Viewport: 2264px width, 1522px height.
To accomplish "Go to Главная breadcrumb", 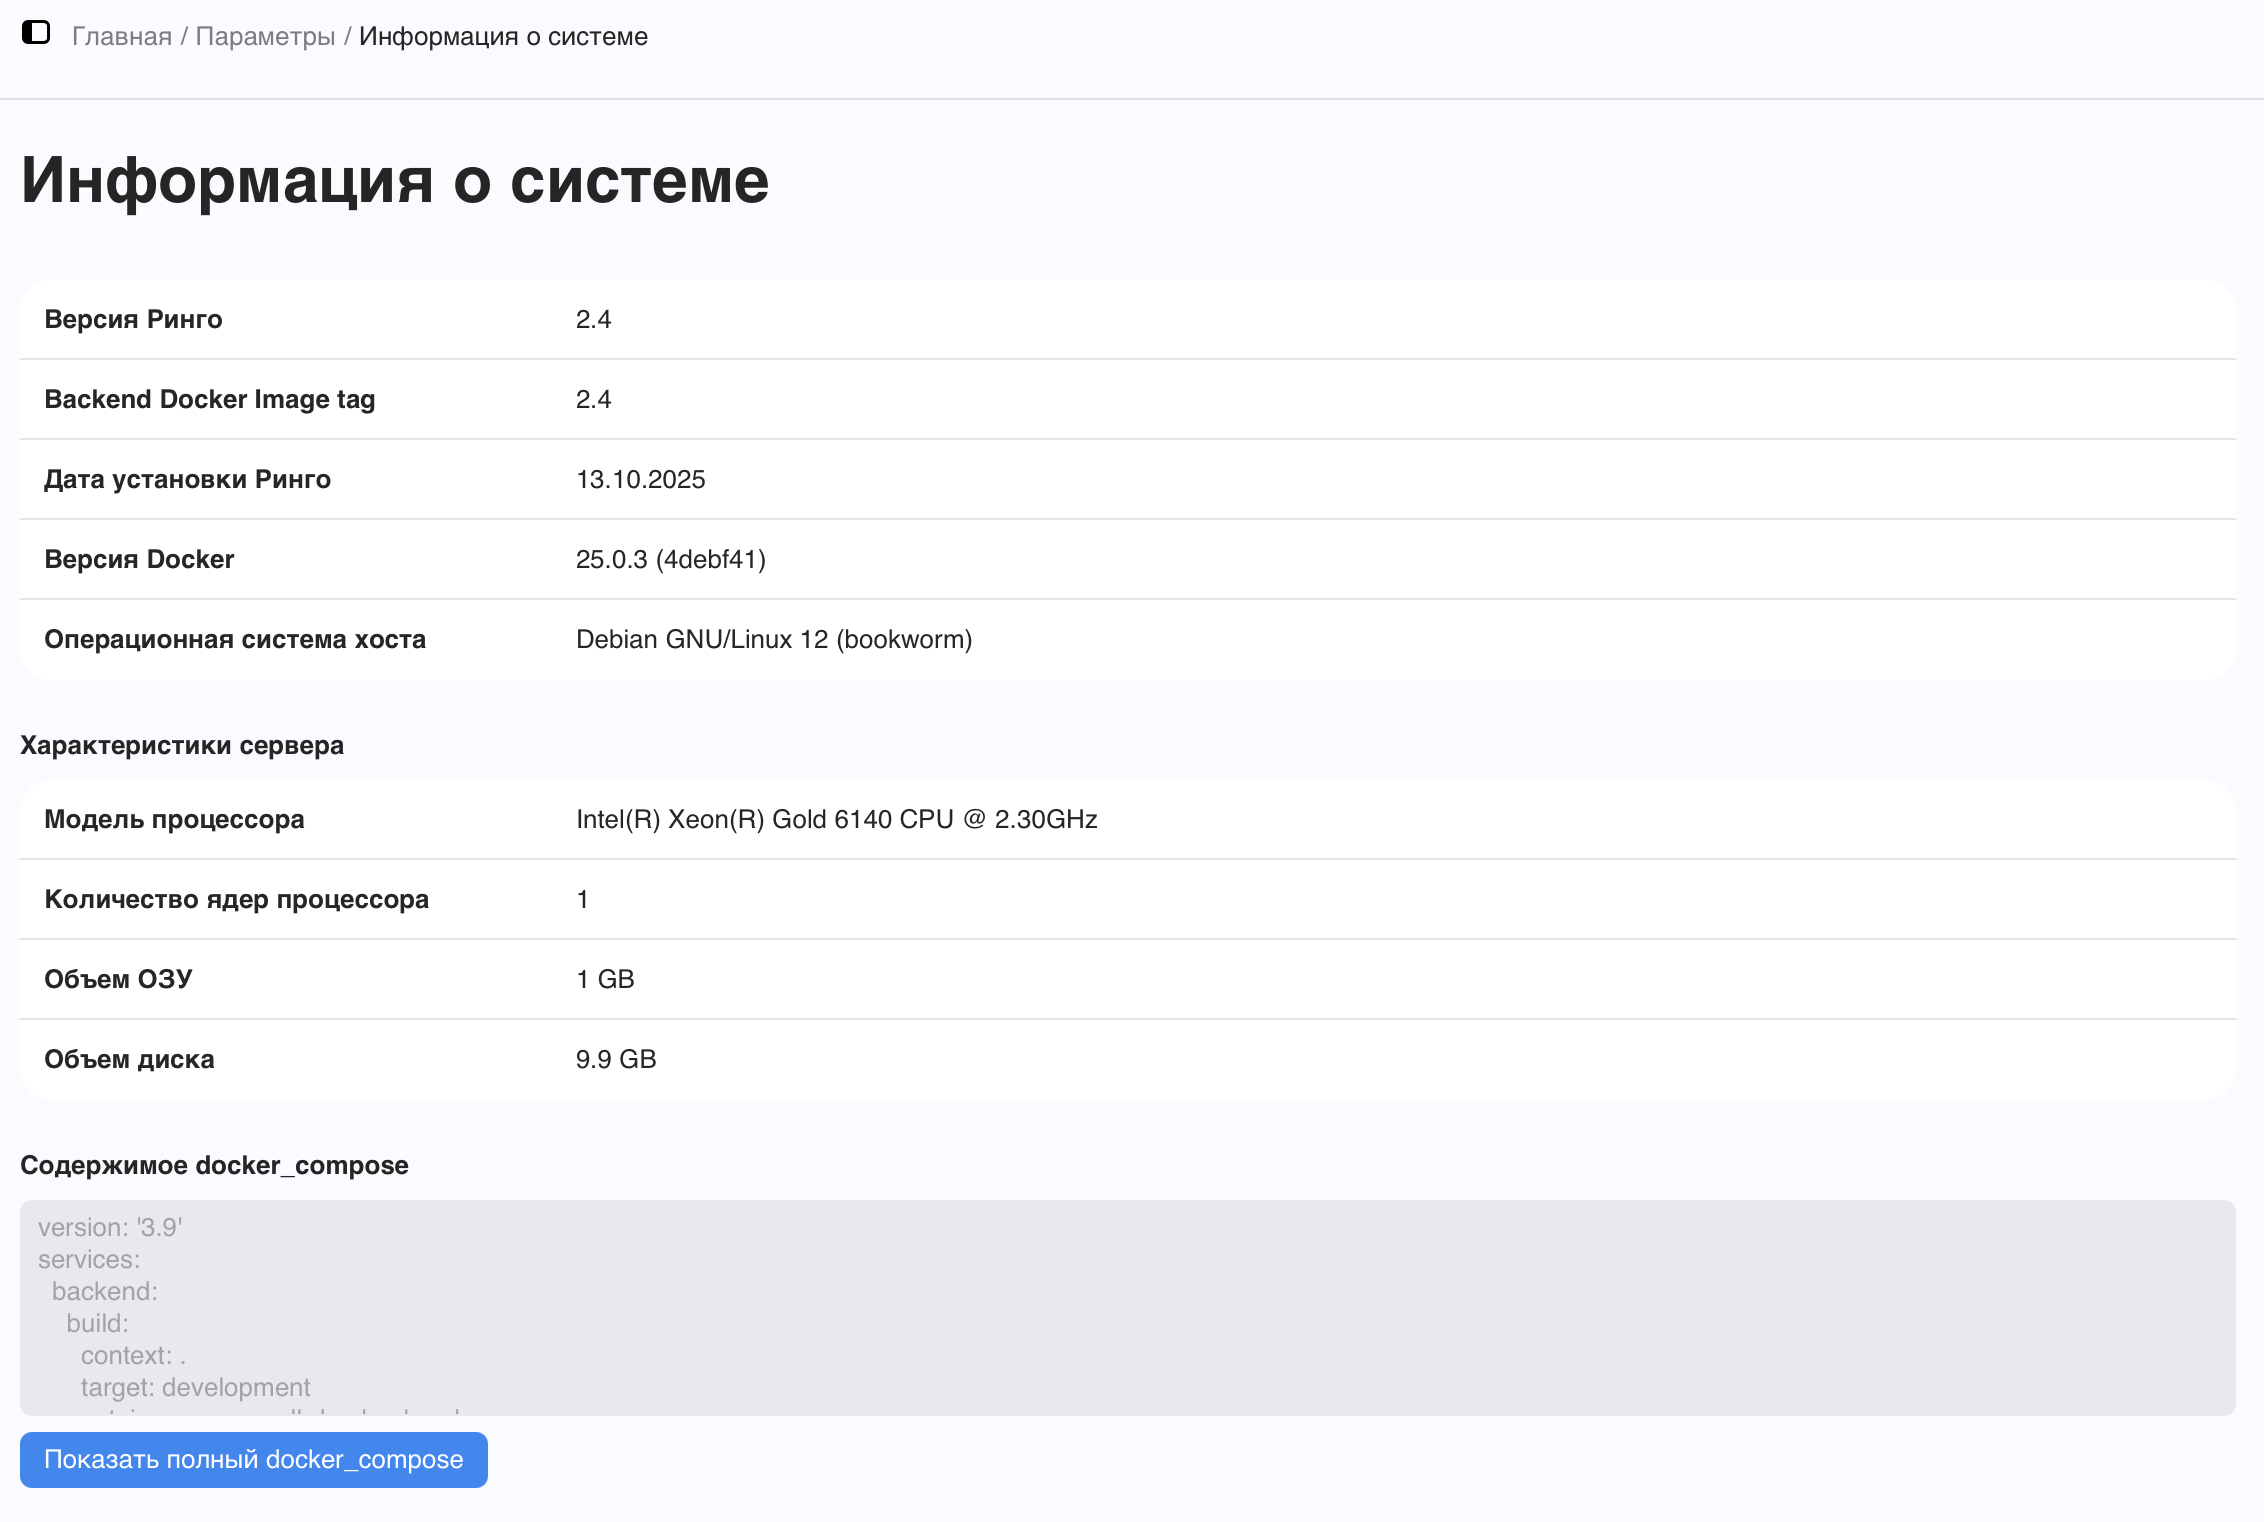I will 122,37.
